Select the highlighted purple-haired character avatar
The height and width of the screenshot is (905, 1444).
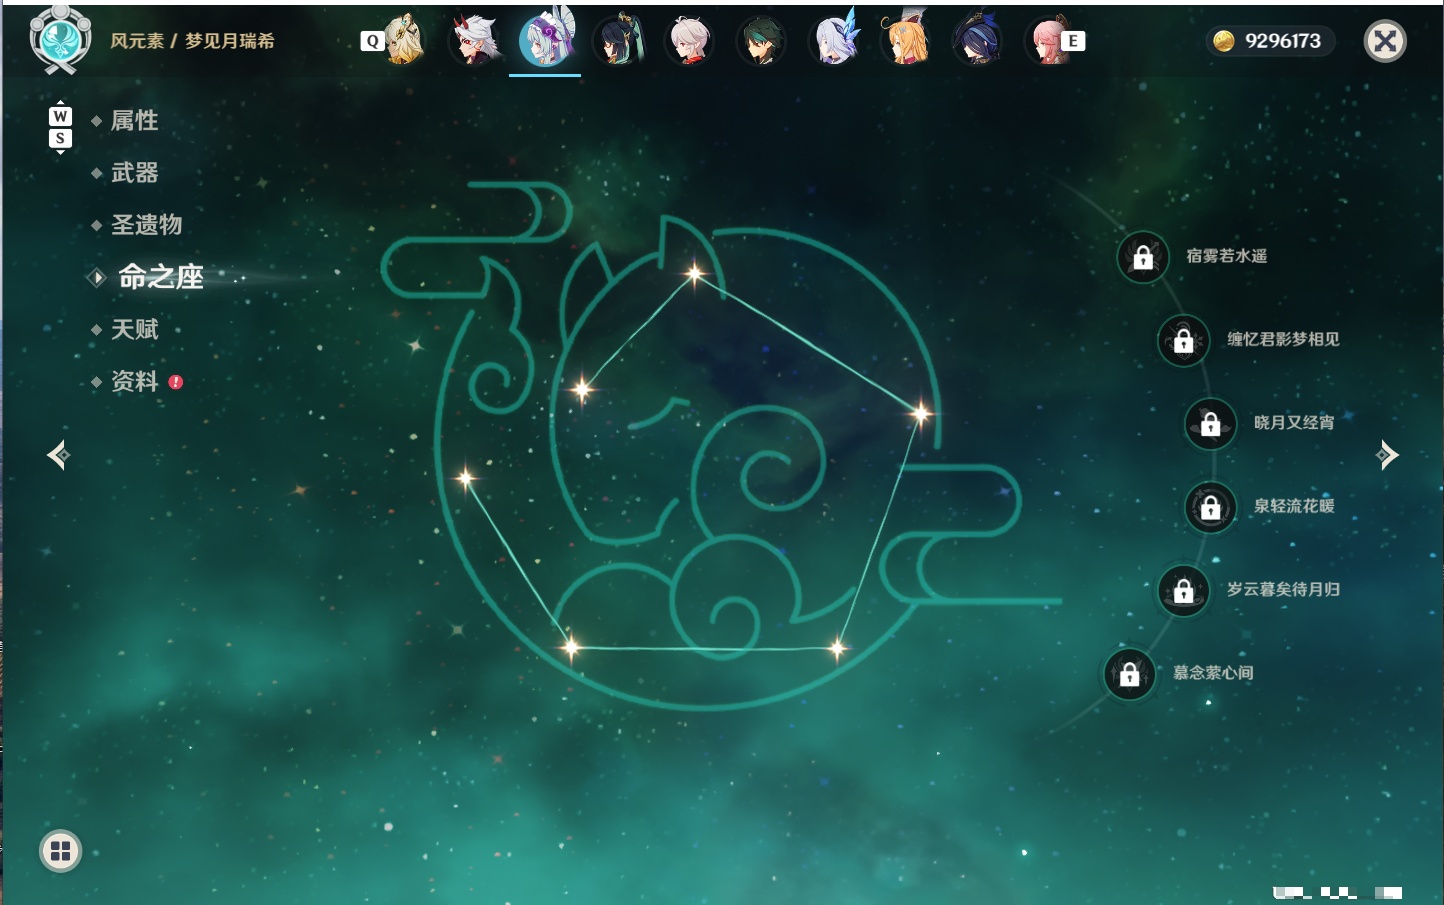coord(546,40)
